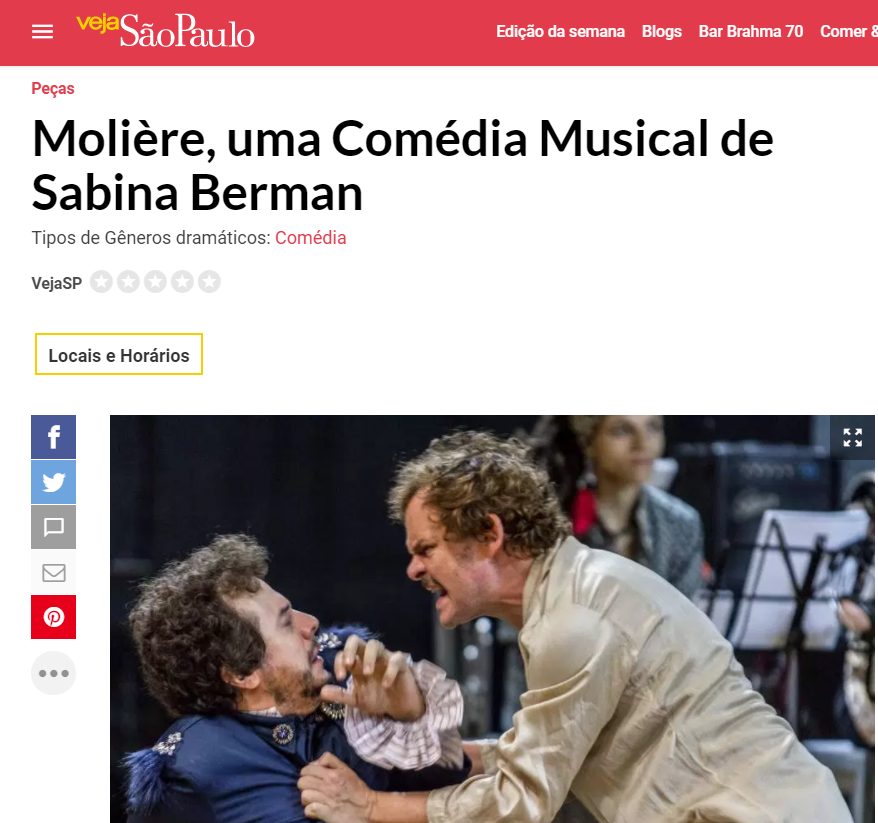Share on Twitter icon
The width and height of the screenshot is (878, 823).
point(53,482)
